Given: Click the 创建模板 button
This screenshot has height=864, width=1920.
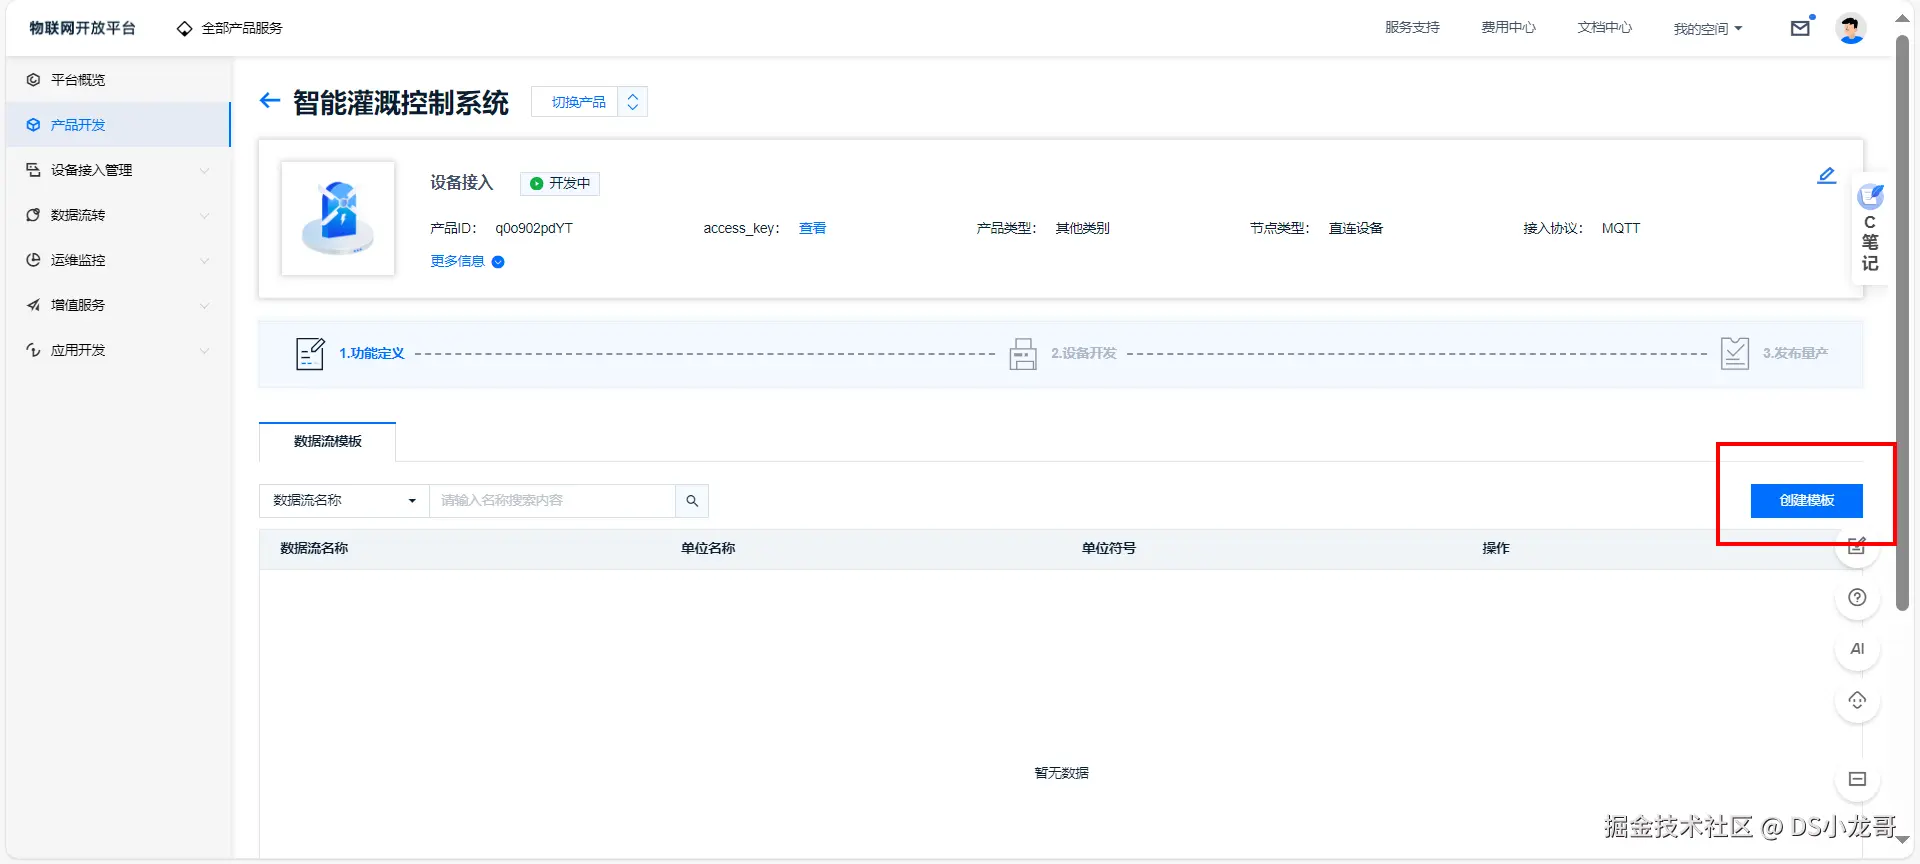Looking at the screenshot, I should (1806, 501).
